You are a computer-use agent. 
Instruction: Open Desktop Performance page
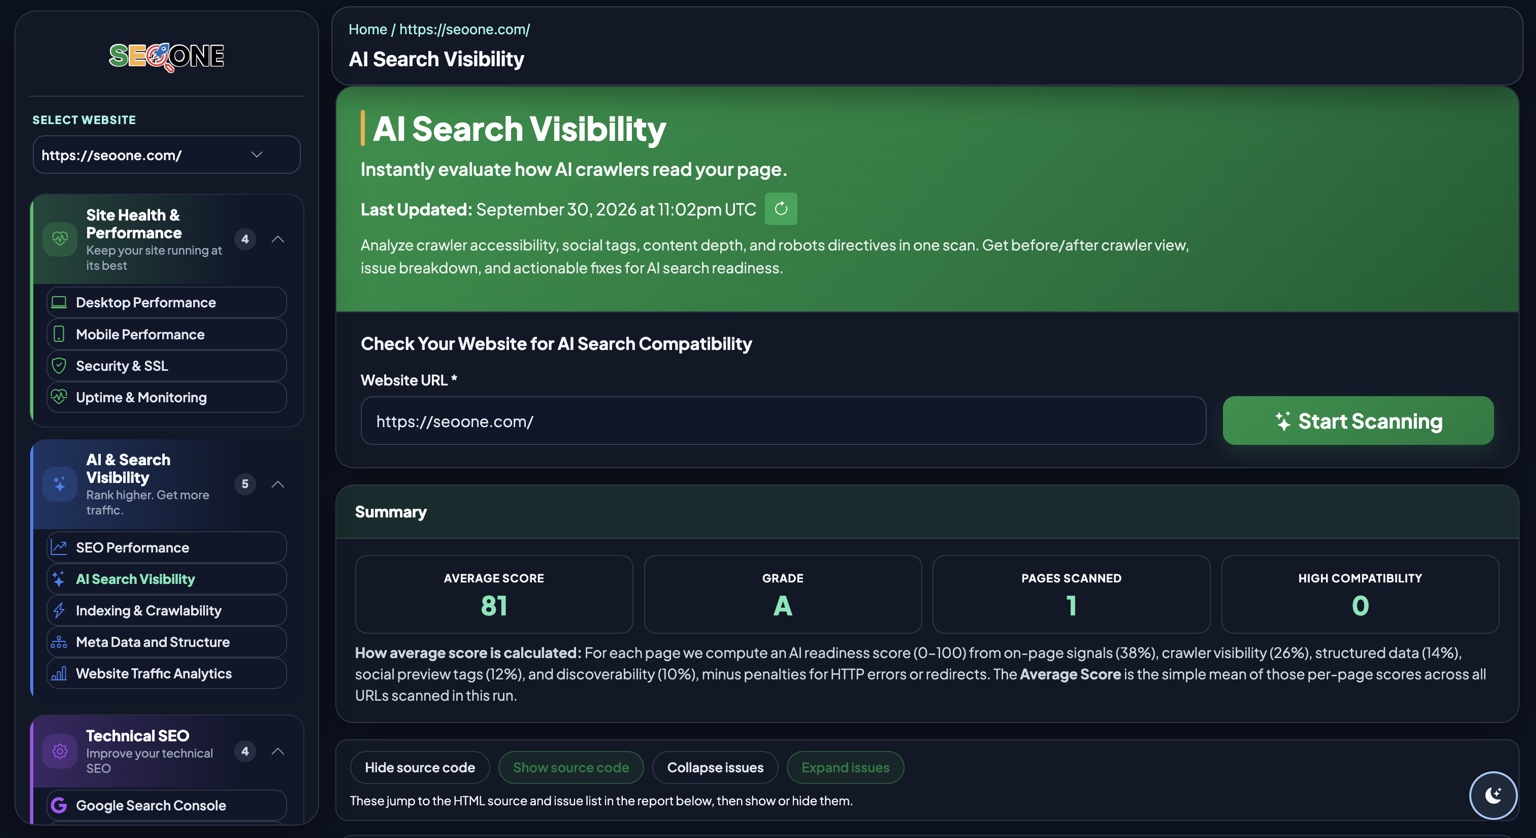point(166,302)
